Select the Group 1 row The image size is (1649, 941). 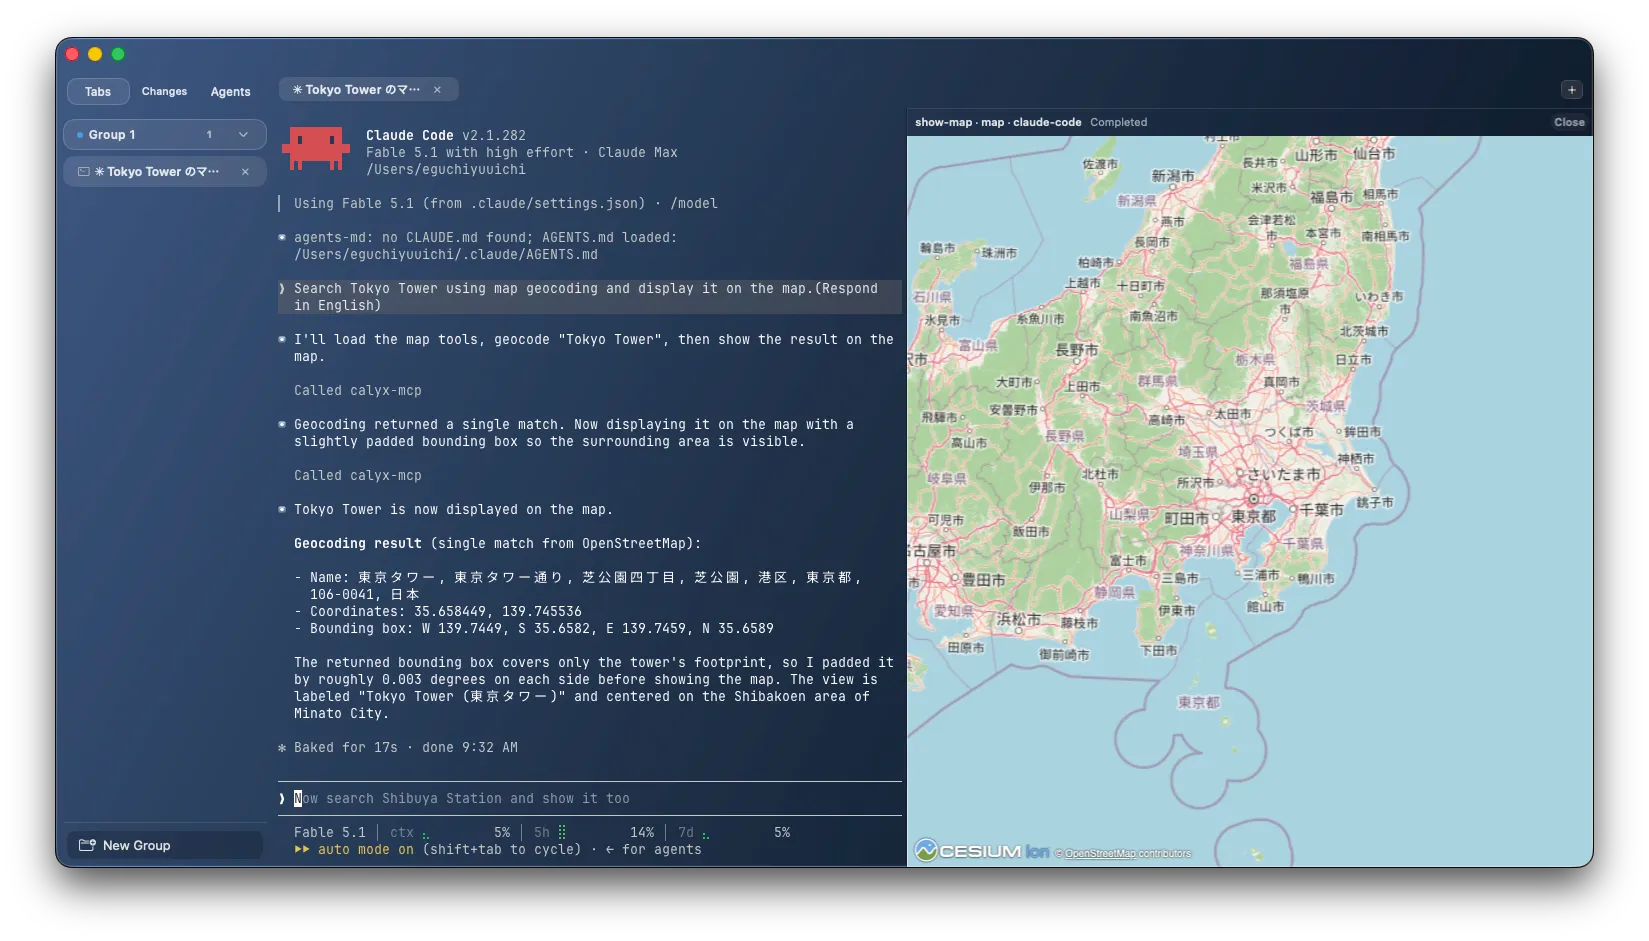(165, 134)
